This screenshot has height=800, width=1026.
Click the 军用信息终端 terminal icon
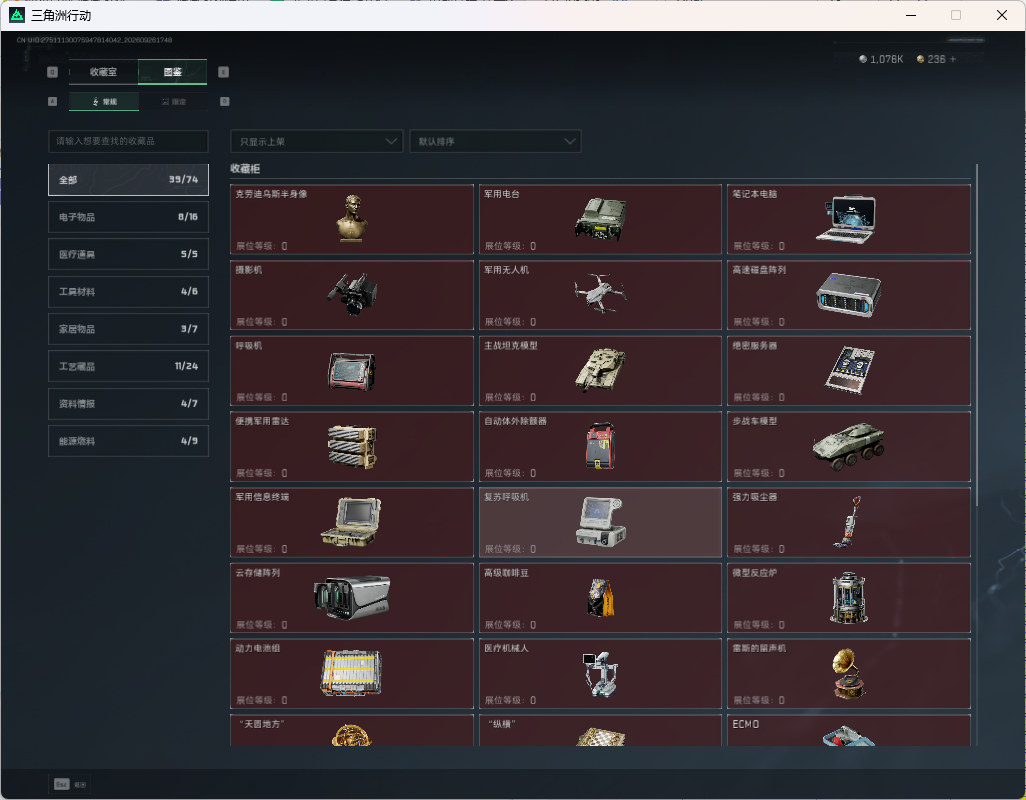pyautogui.click(x=351, y=521)
